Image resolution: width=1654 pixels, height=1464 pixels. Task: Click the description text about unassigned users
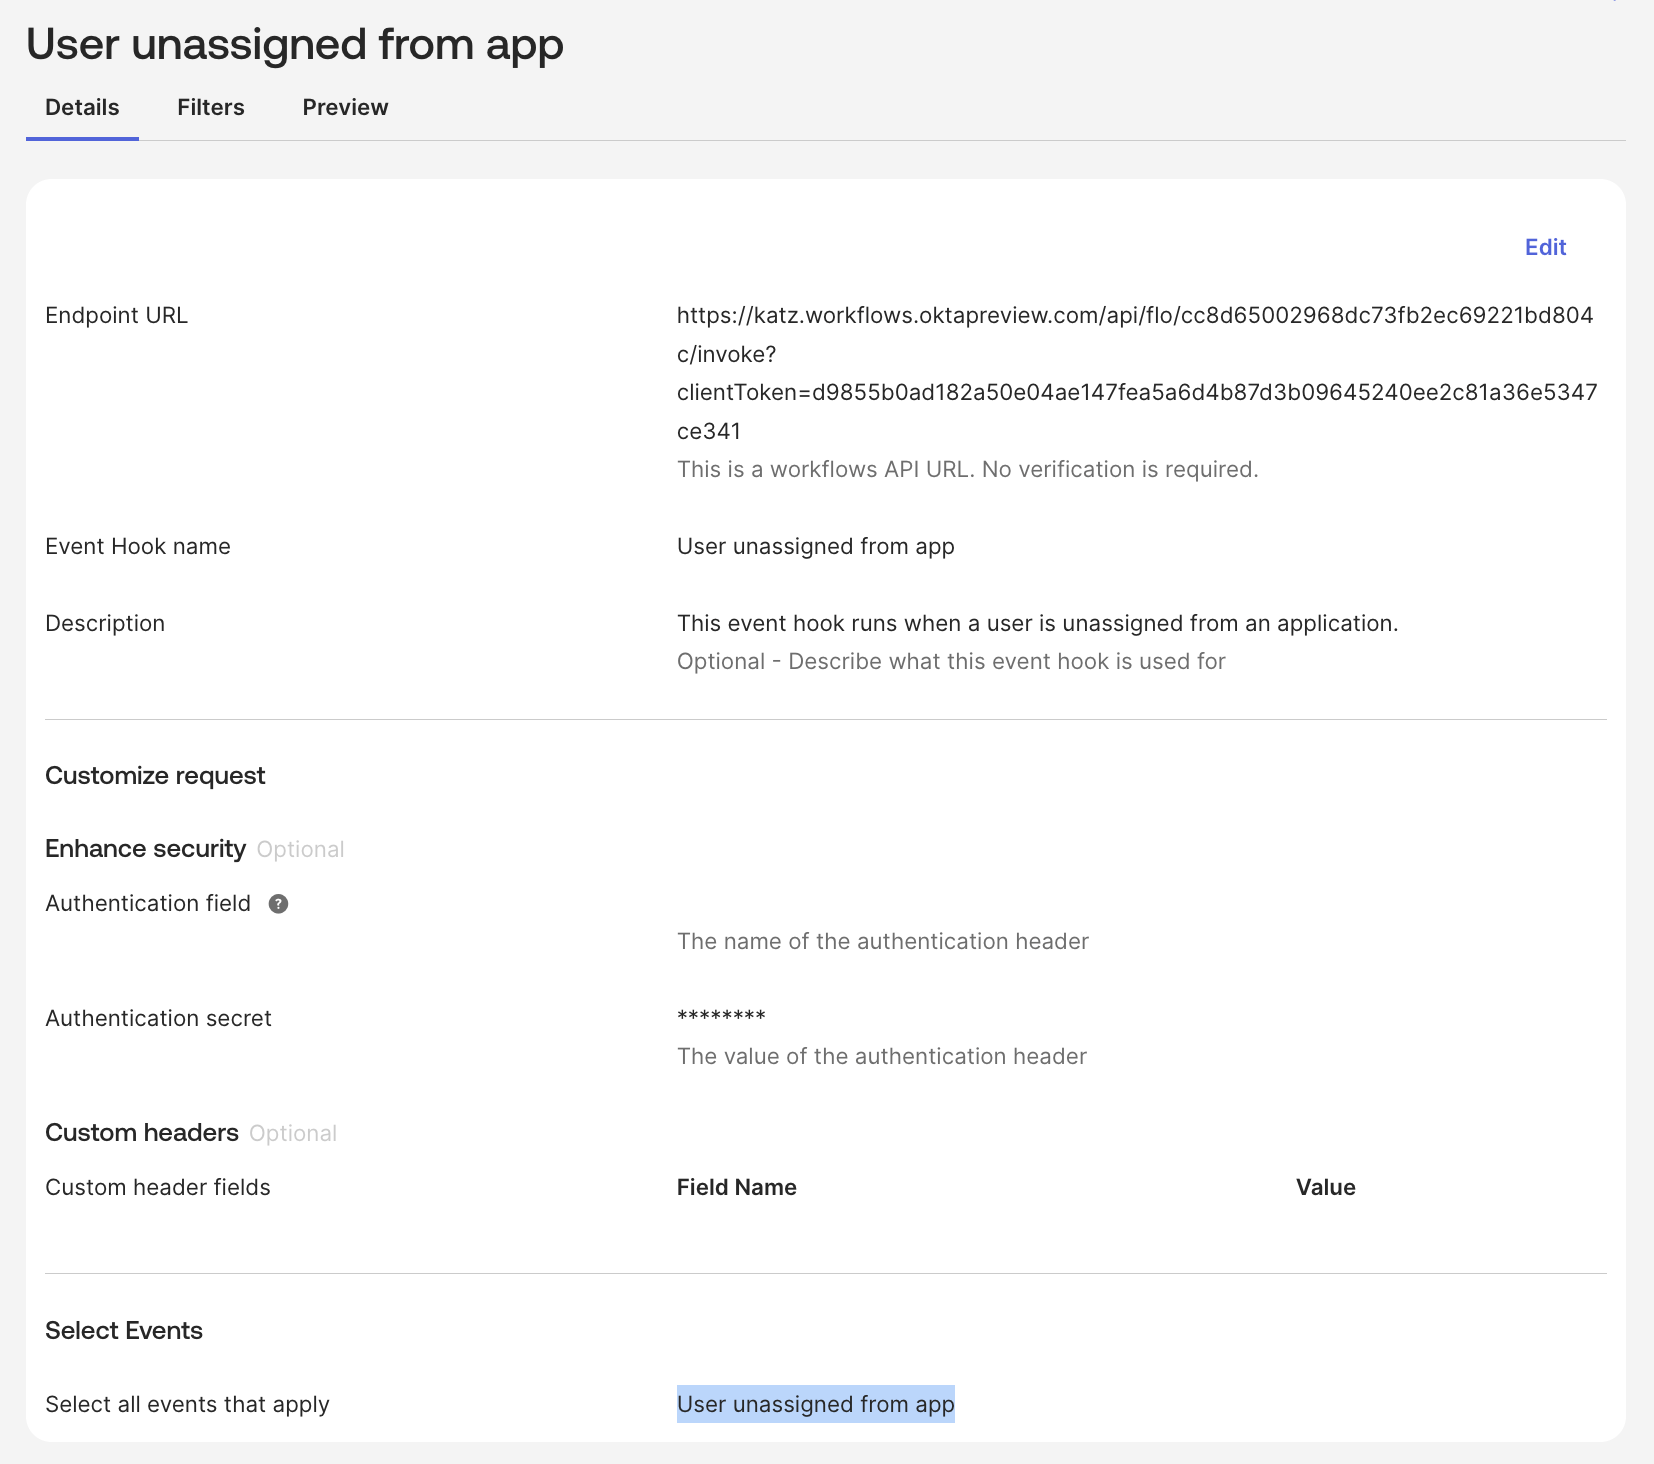(1037, 623)
